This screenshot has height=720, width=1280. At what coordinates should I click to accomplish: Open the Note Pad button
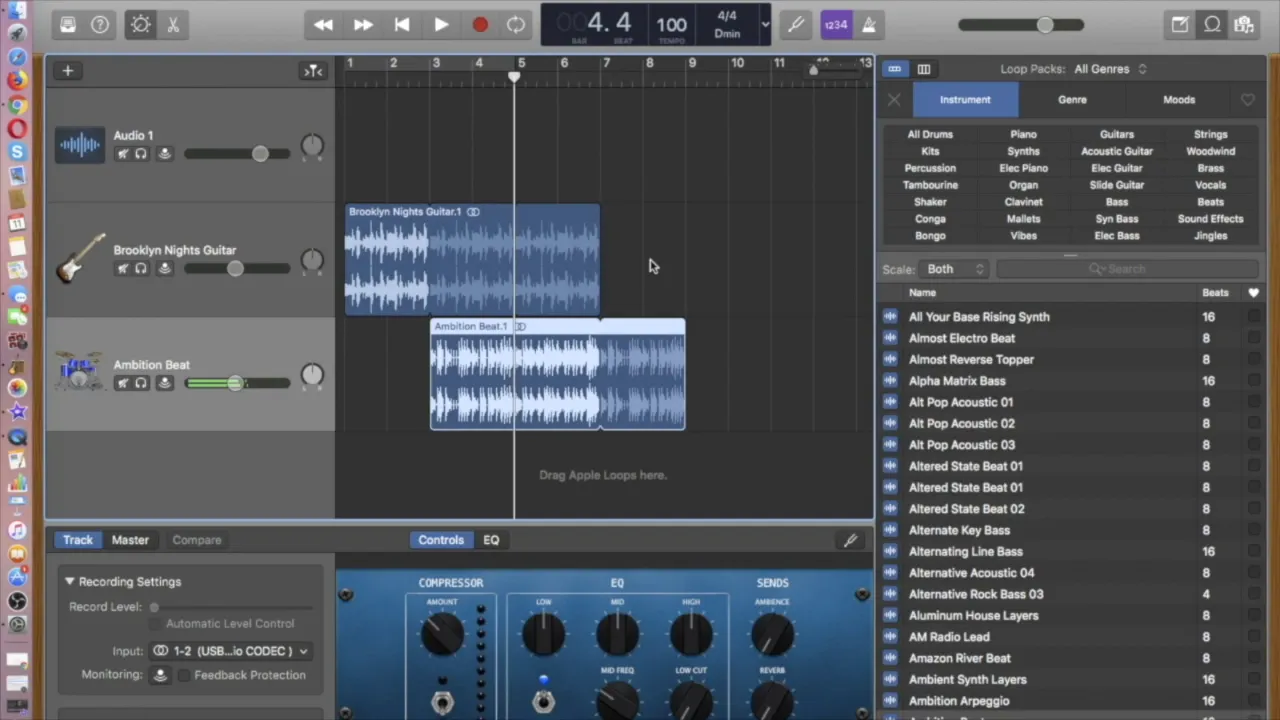point(1180,25)
